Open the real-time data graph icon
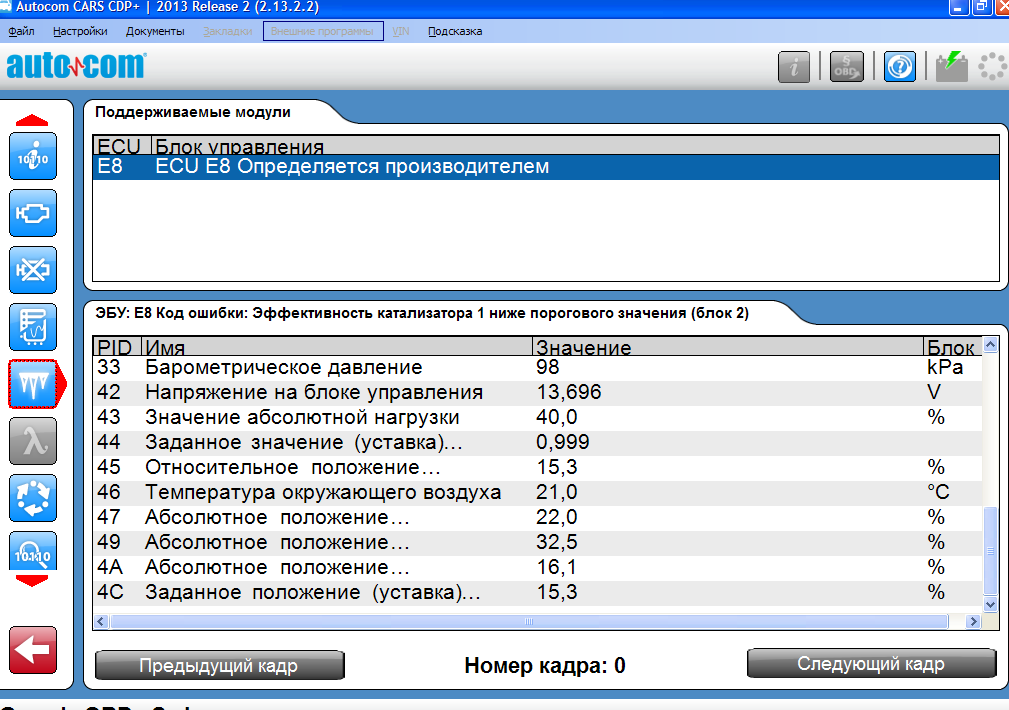 (32, 325)
